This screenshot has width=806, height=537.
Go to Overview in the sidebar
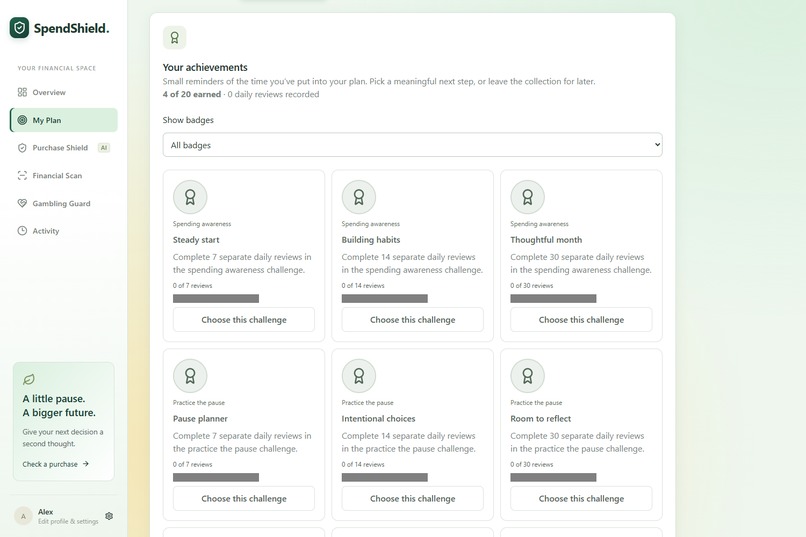(64, 92)
